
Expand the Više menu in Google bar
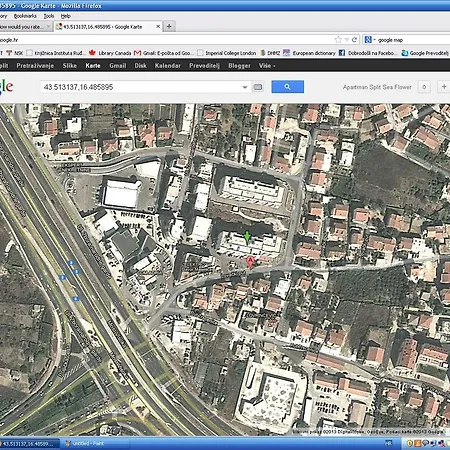[267, 66]
